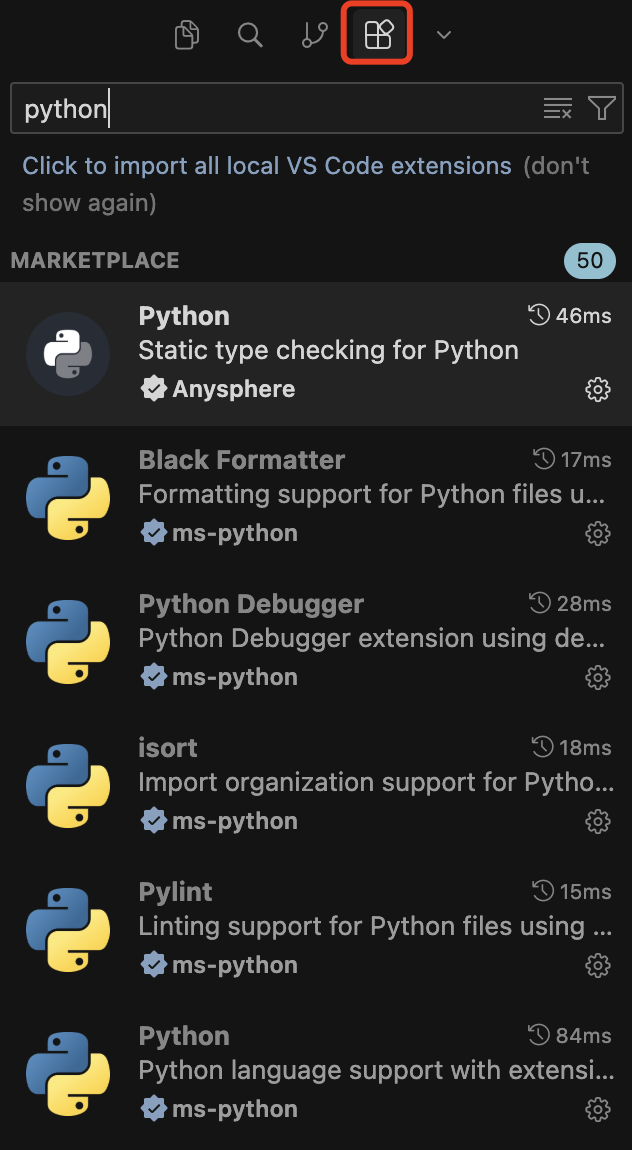Screen dimensions: 632x1150
Task: Open the Search view icon
Action: 251,34
